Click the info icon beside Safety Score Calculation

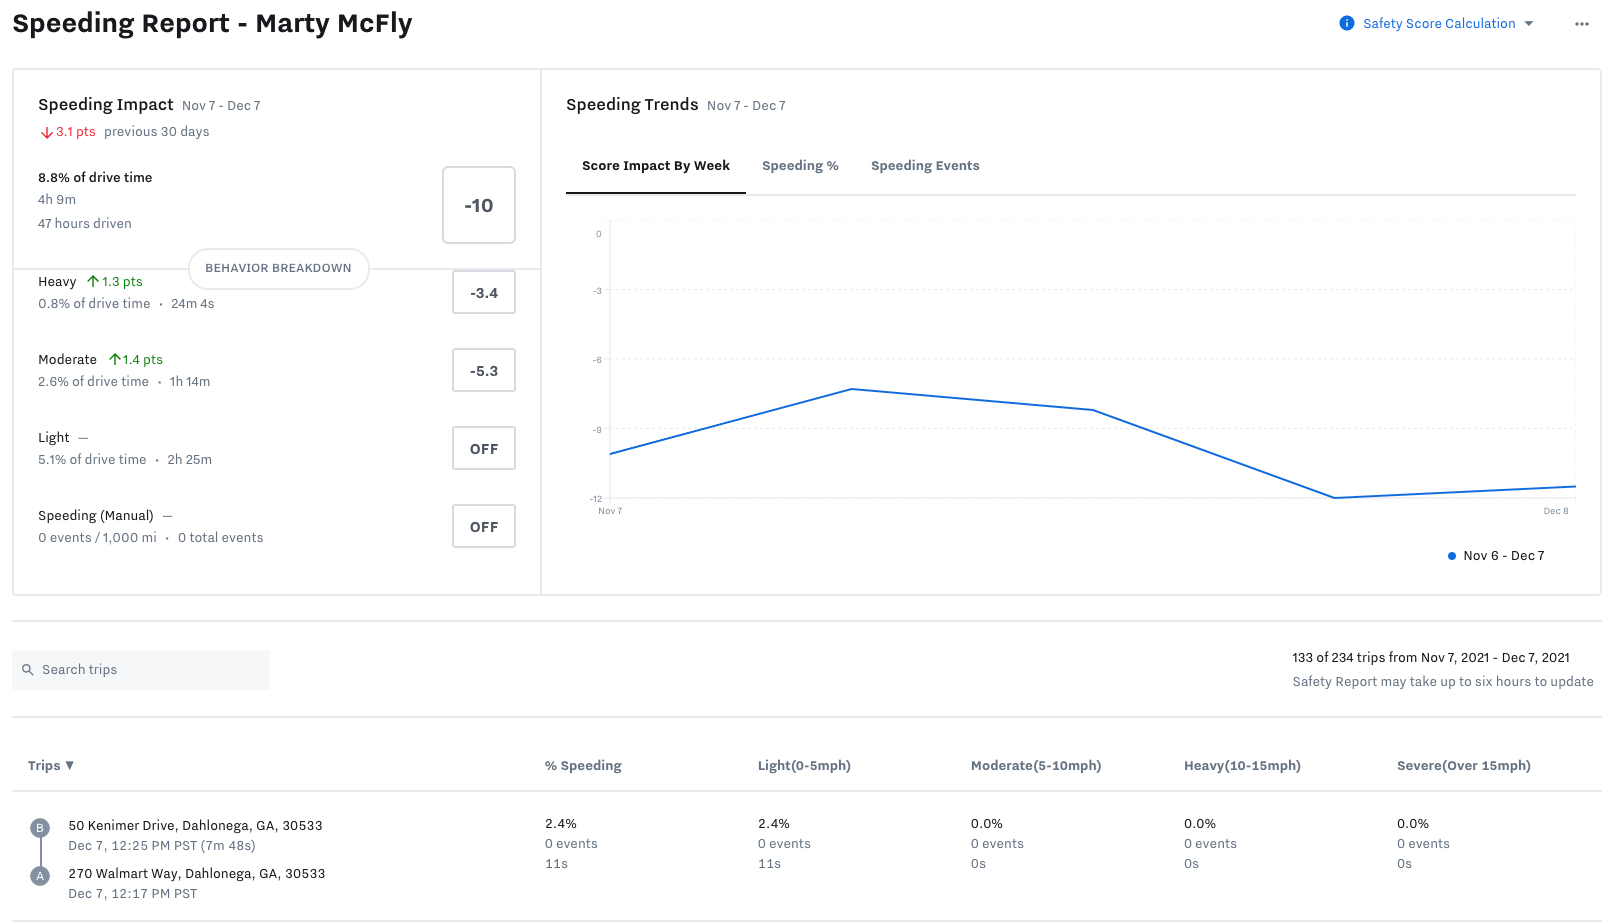coord(1346,24)
